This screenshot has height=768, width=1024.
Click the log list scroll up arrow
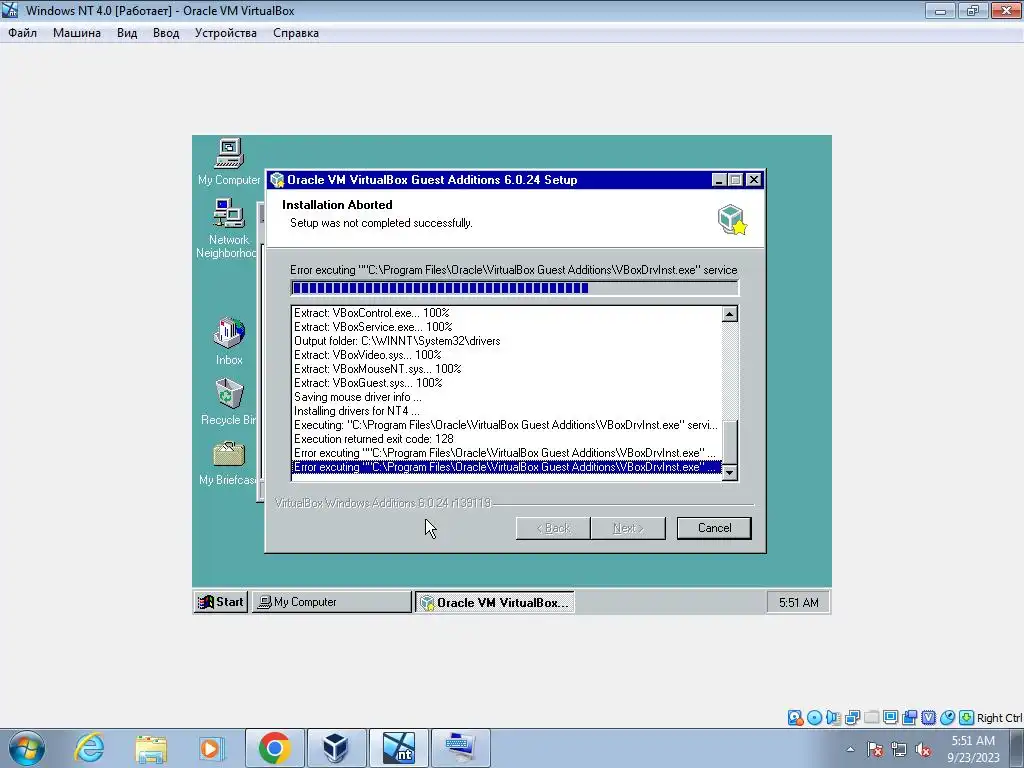click(x=729, y=314)
